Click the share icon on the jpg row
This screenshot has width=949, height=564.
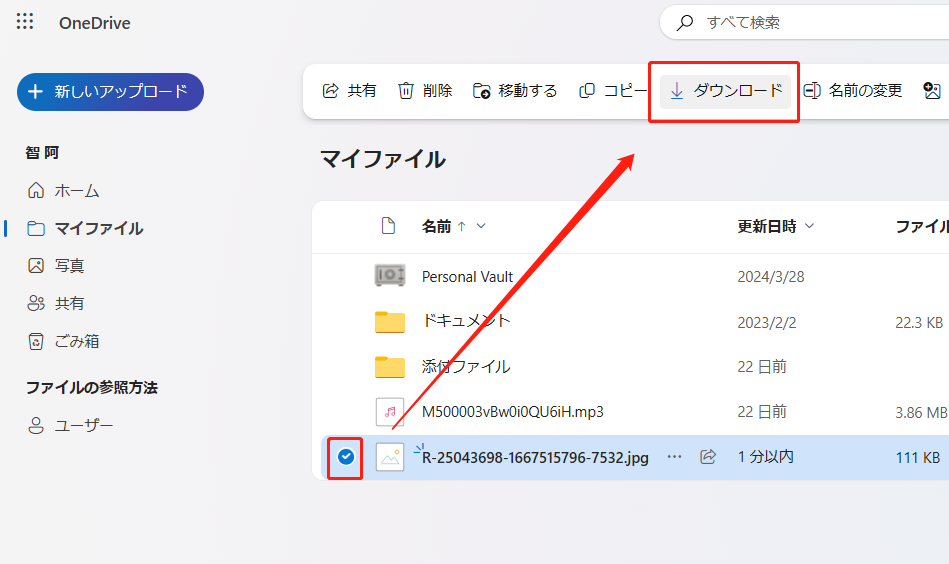click(708, 457)
